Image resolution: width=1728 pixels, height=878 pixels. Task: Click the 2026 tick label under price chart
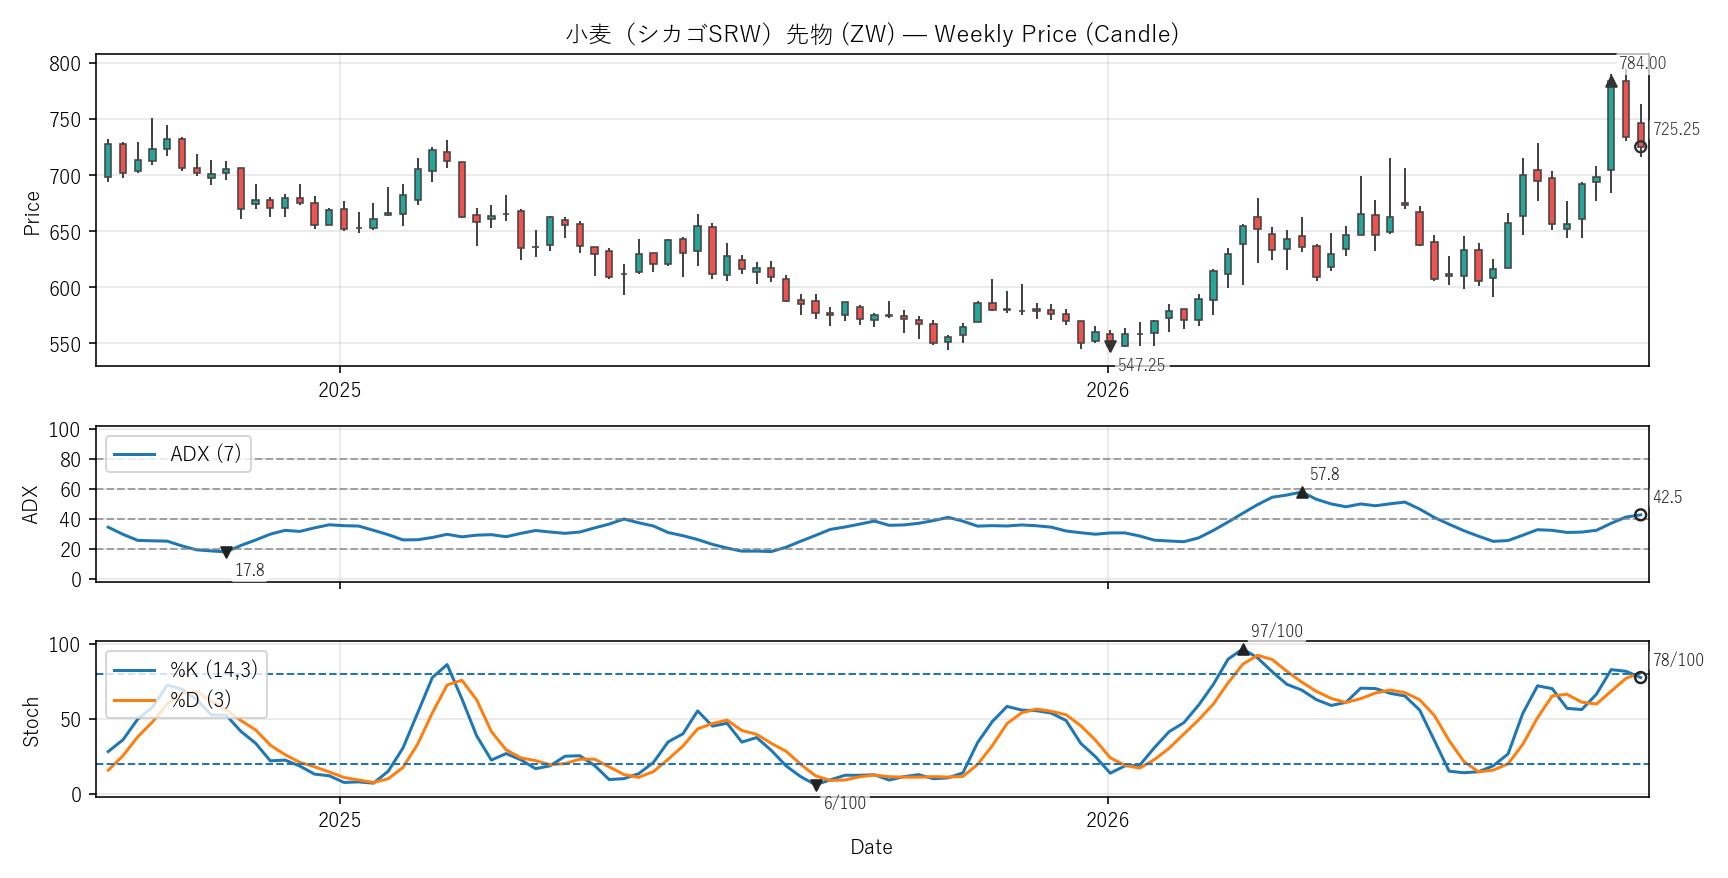tap(1108, 390)
